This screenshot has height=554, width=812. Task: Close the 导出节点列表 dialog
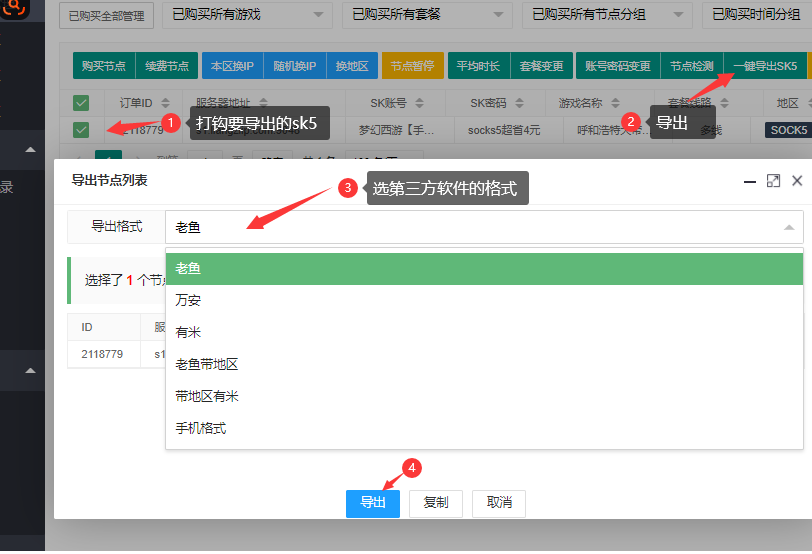pos(797,181)
